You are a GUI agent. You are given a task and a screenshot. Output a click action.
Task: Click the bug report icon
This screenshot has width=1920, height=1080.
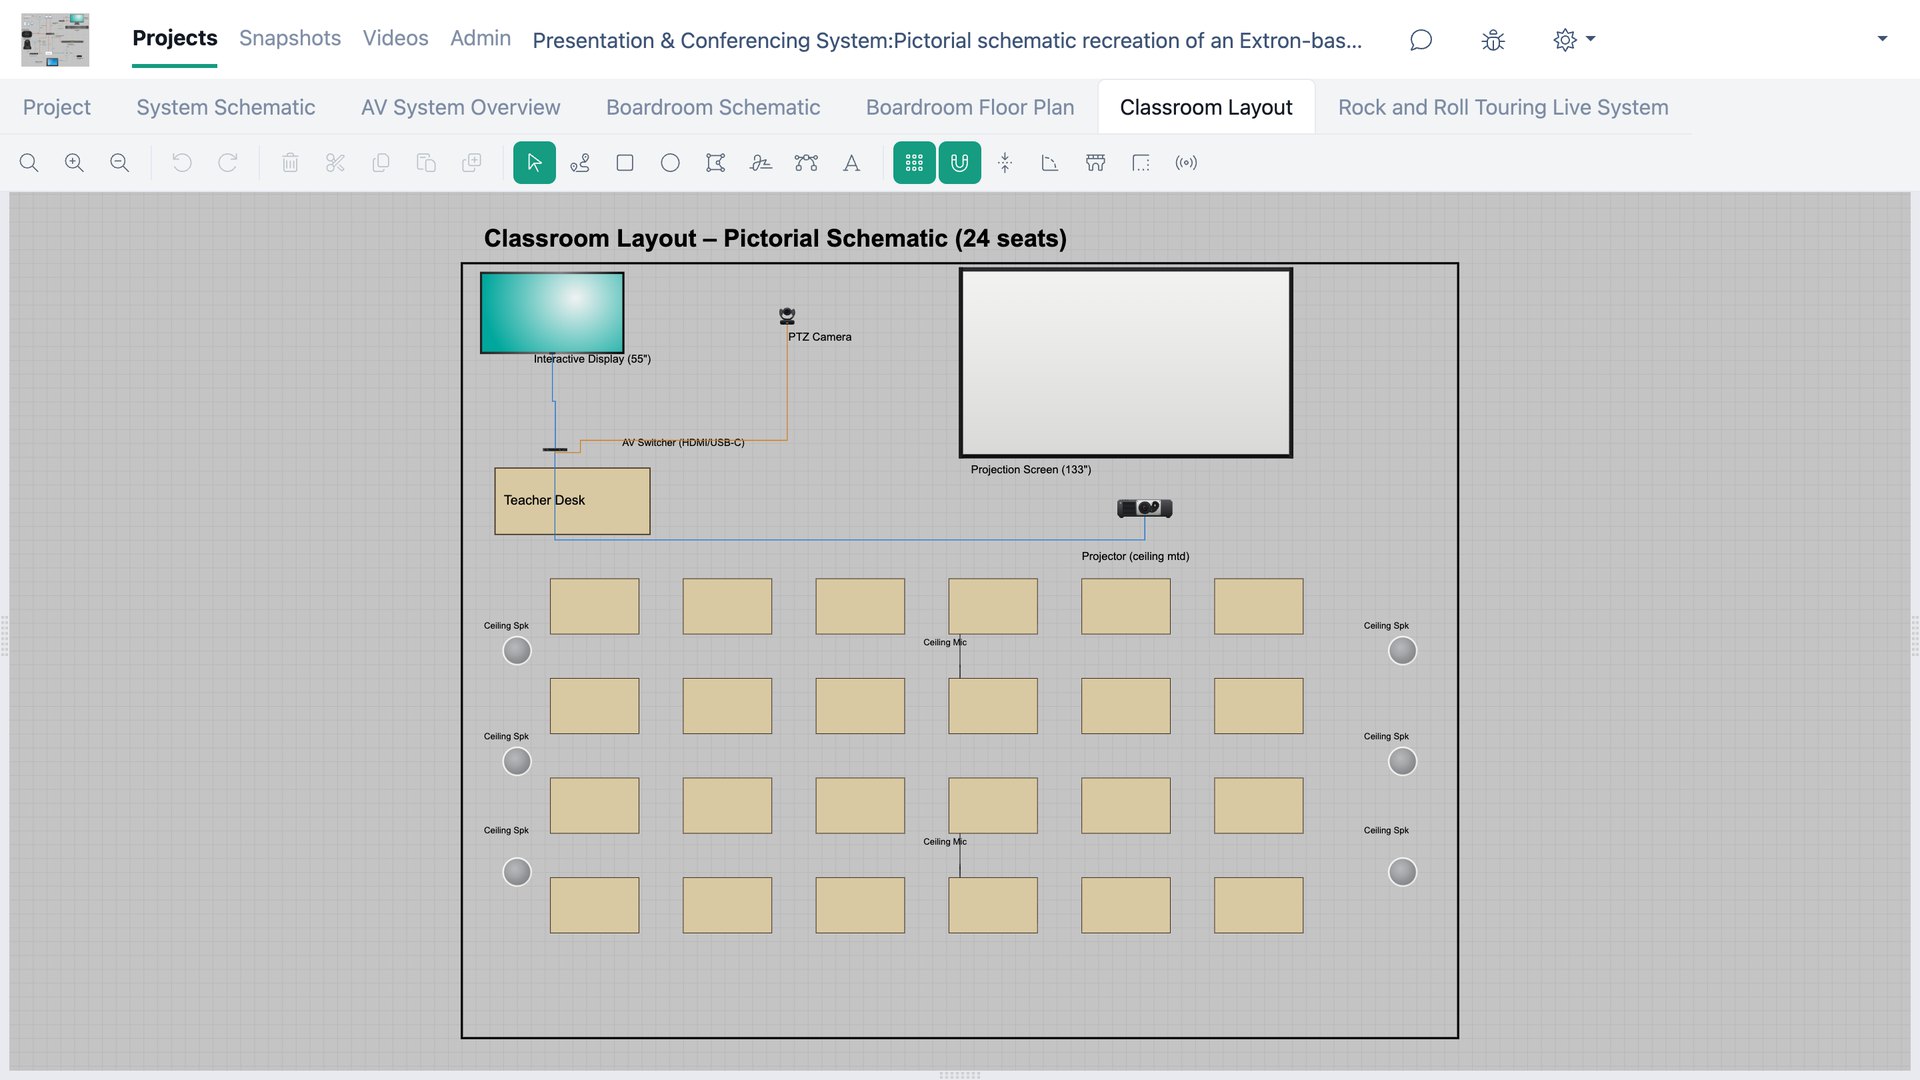(x=1493, y=40)
